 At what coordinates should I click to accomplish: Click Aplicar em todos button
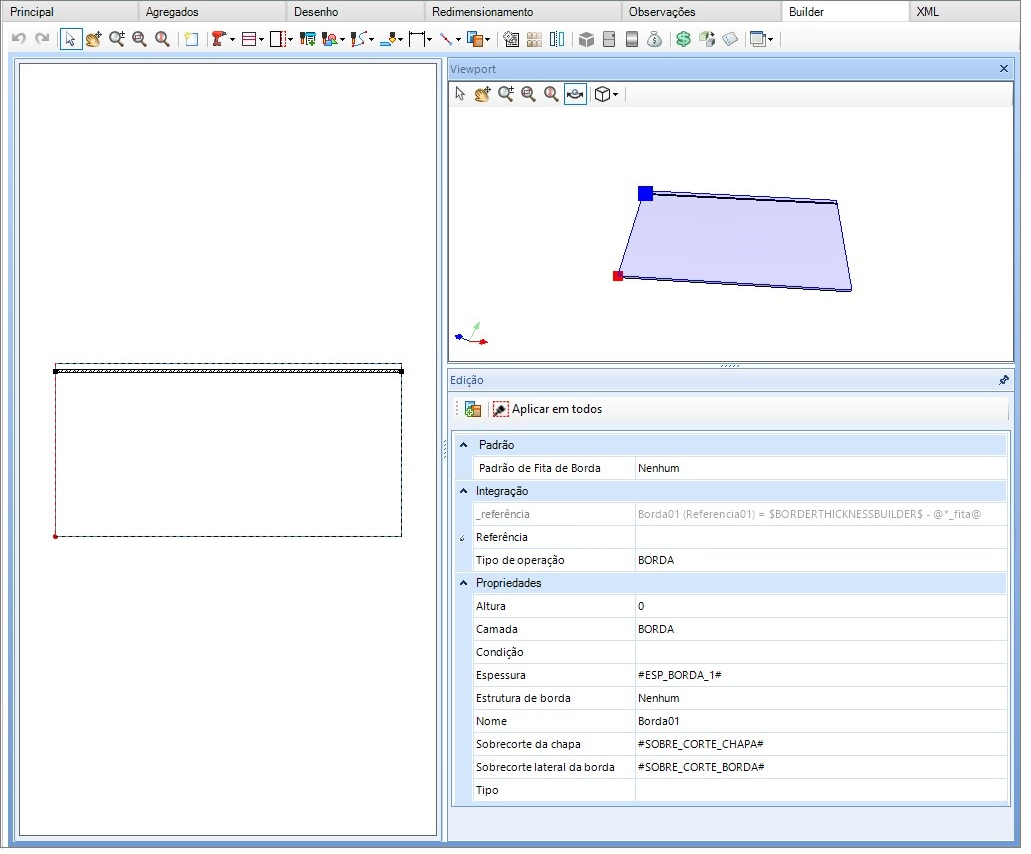tap(548, 409)
